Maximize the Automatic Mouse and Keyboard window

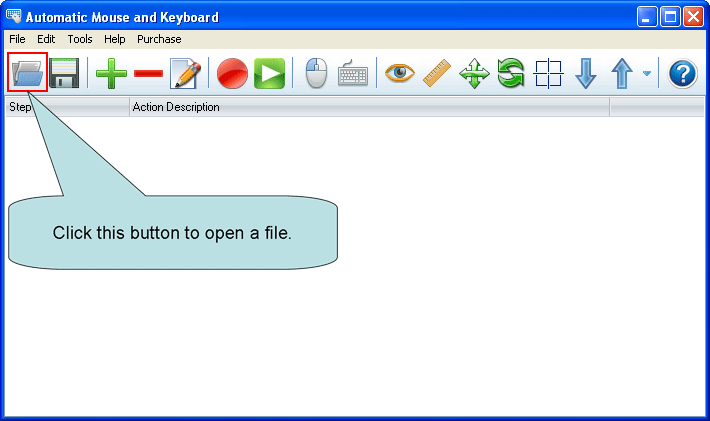tap(670, 17)
